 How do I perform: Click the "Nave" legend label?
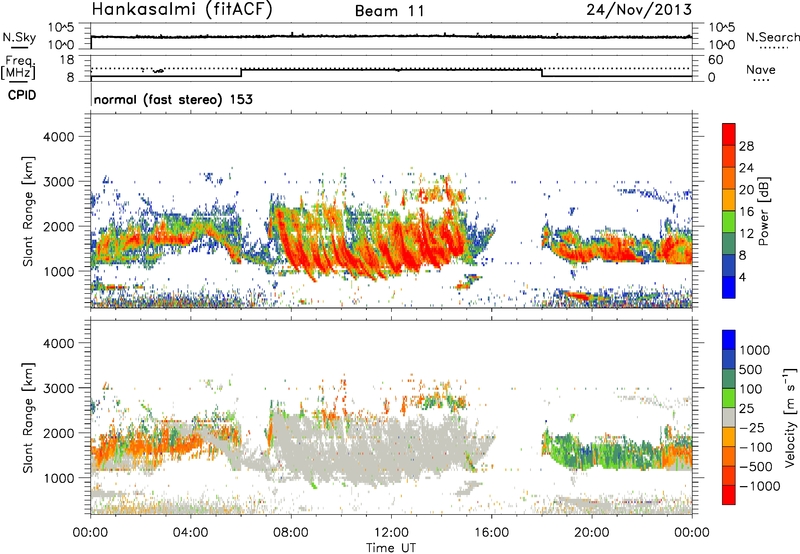pos(761,69)
